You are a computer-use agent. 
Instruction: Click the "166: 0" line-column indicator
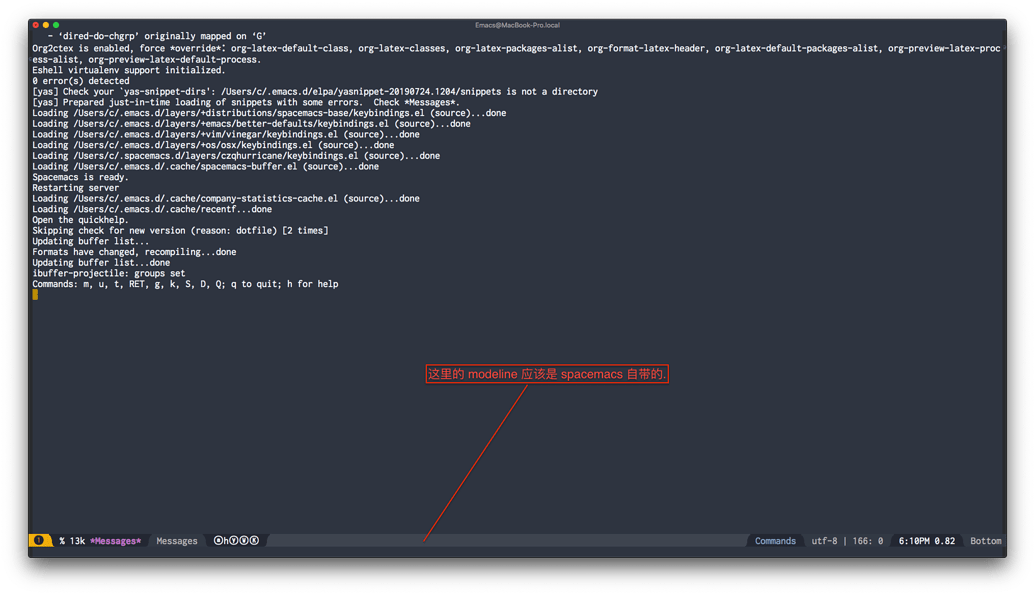(x=869, y=540)
